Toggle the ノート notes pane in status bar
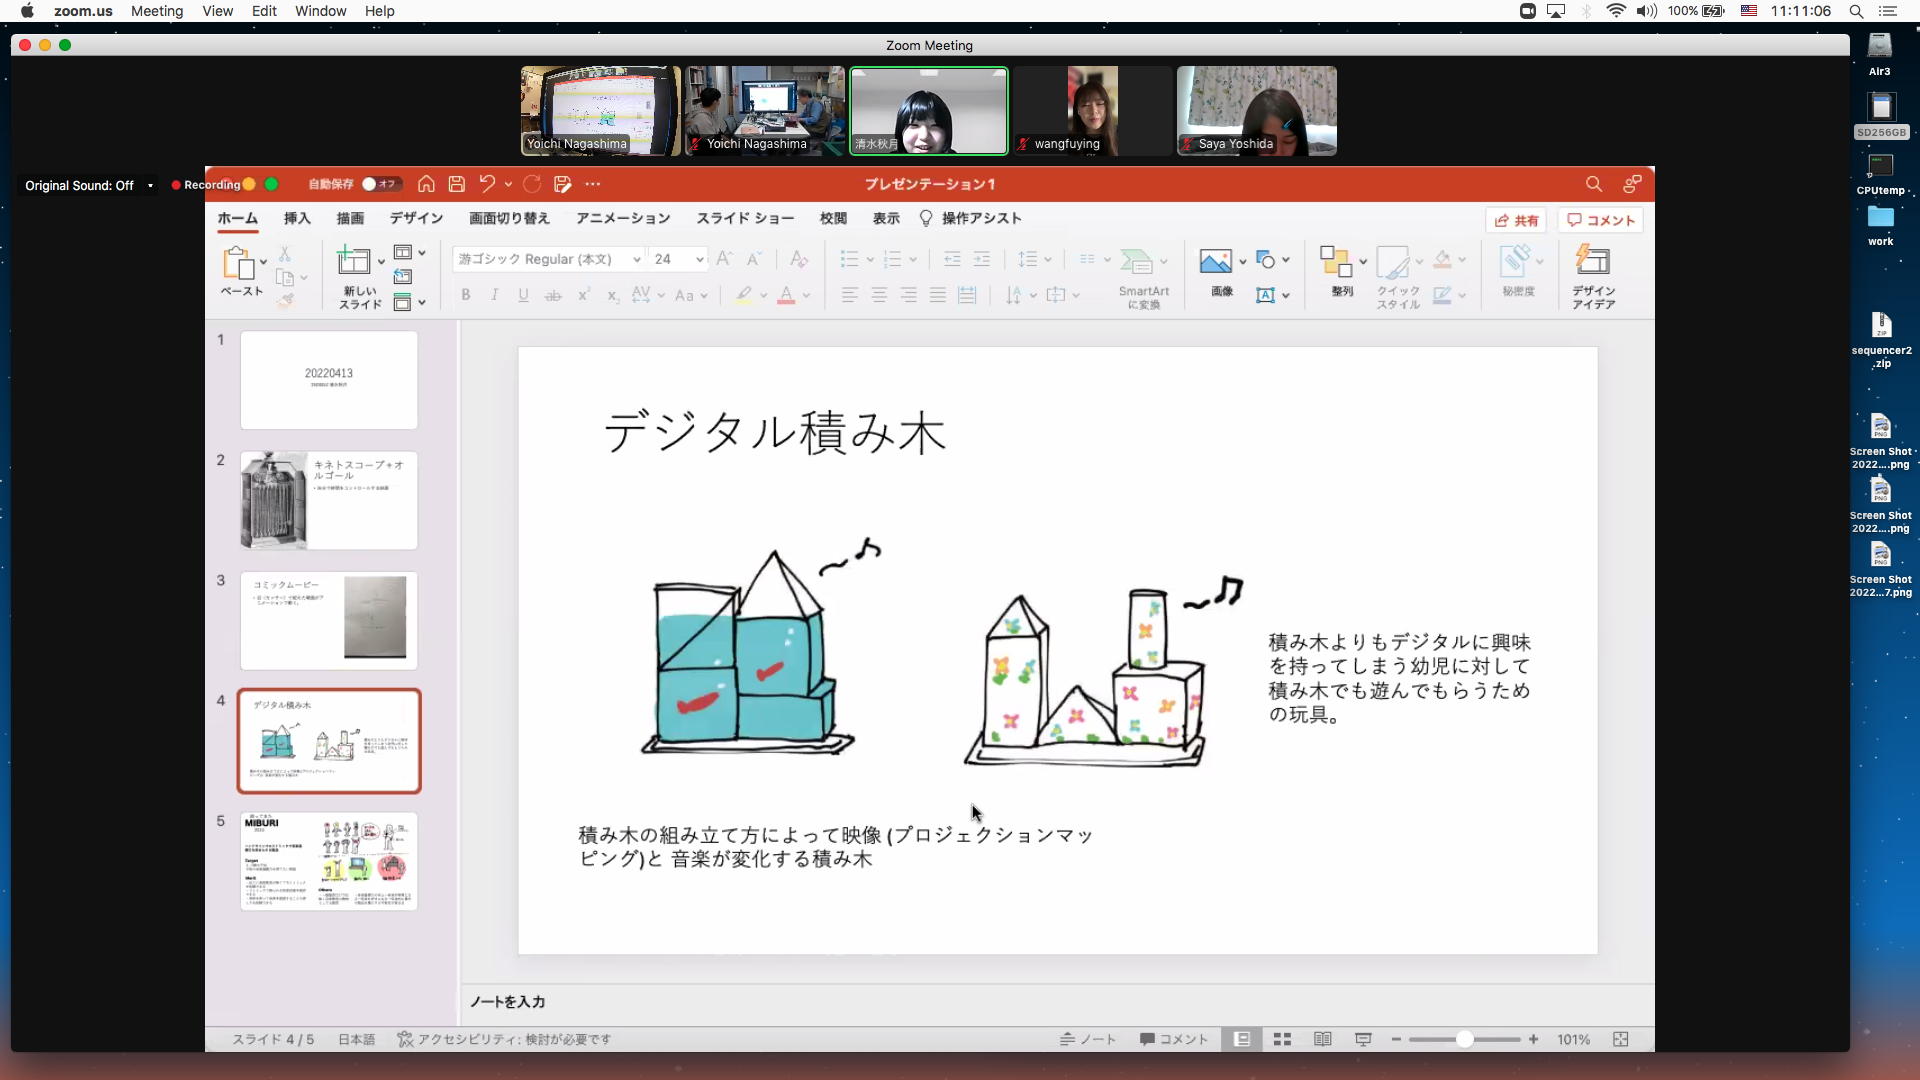 [1088, 1040]
